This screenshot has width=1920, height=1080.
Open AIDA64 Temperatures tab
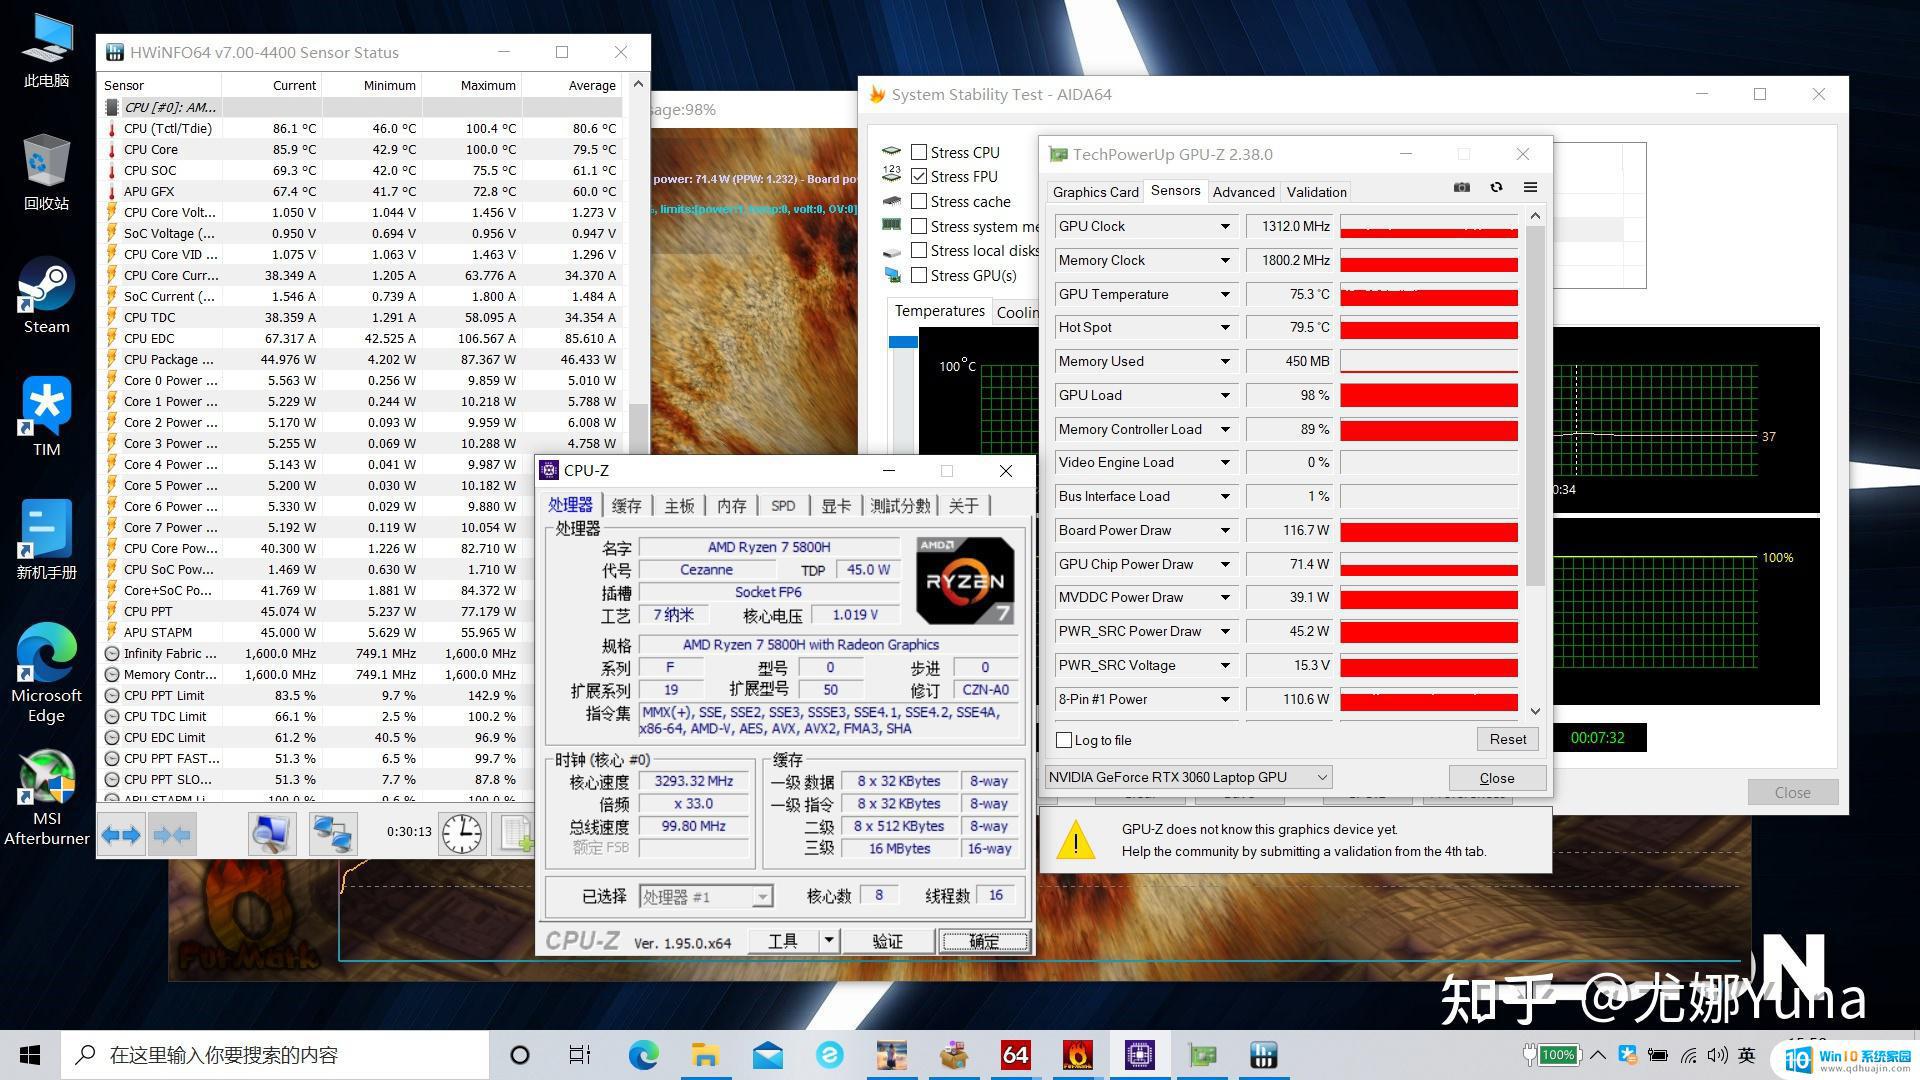(x=939, y=311)
